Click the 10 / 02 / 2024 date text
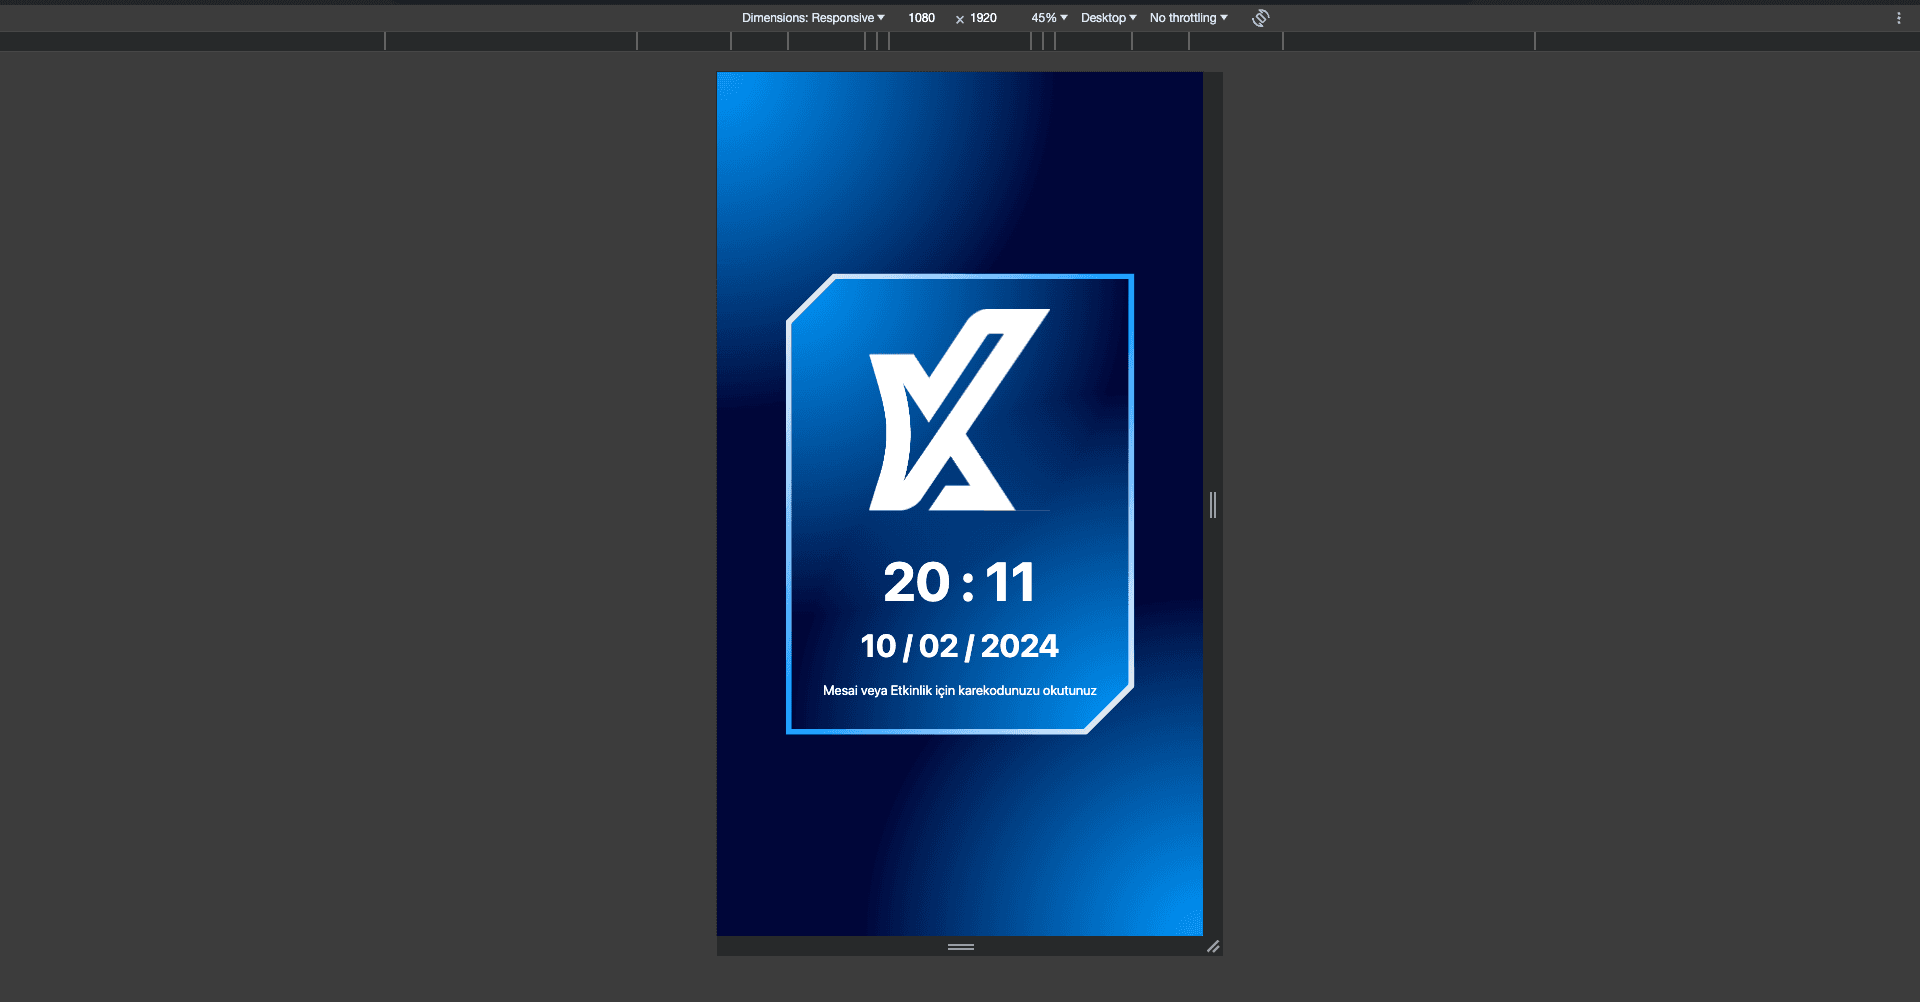1920x1002 pixels. [959, 646]
